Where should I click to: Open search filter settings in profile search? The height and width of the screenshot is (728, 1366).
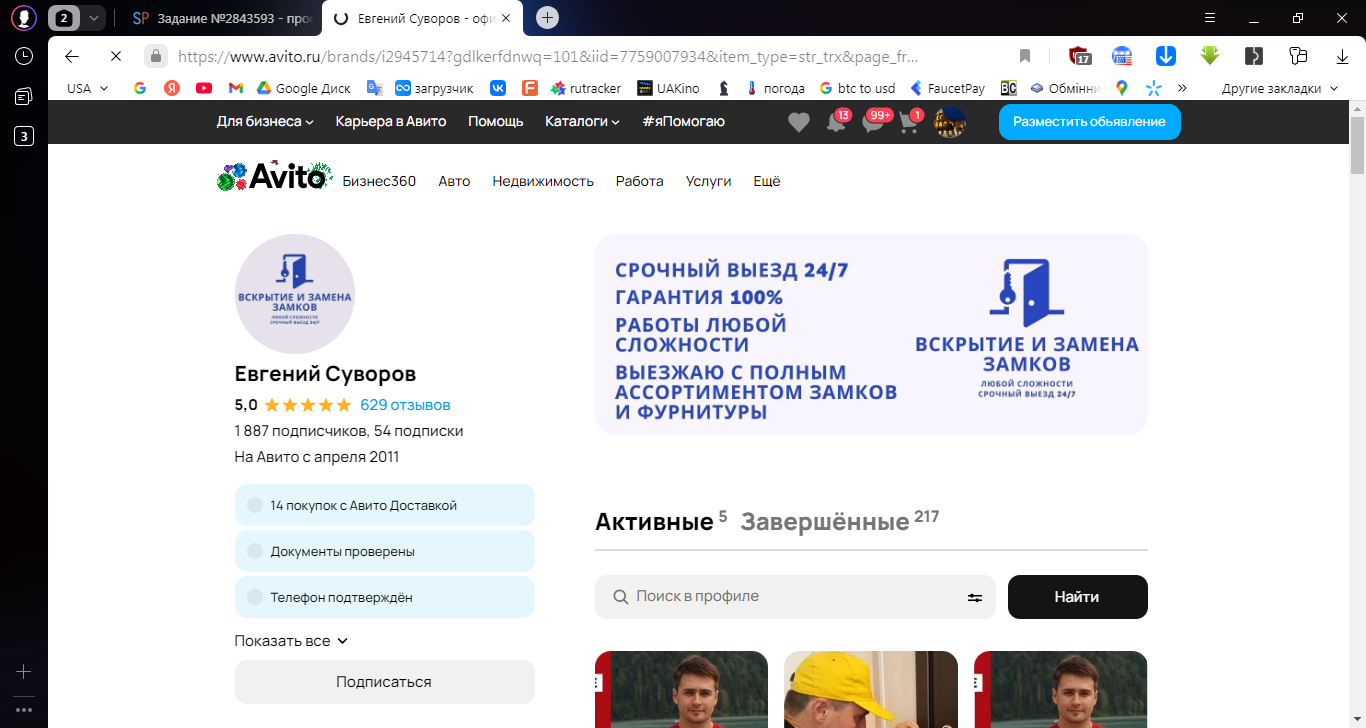tap(975, 598)
